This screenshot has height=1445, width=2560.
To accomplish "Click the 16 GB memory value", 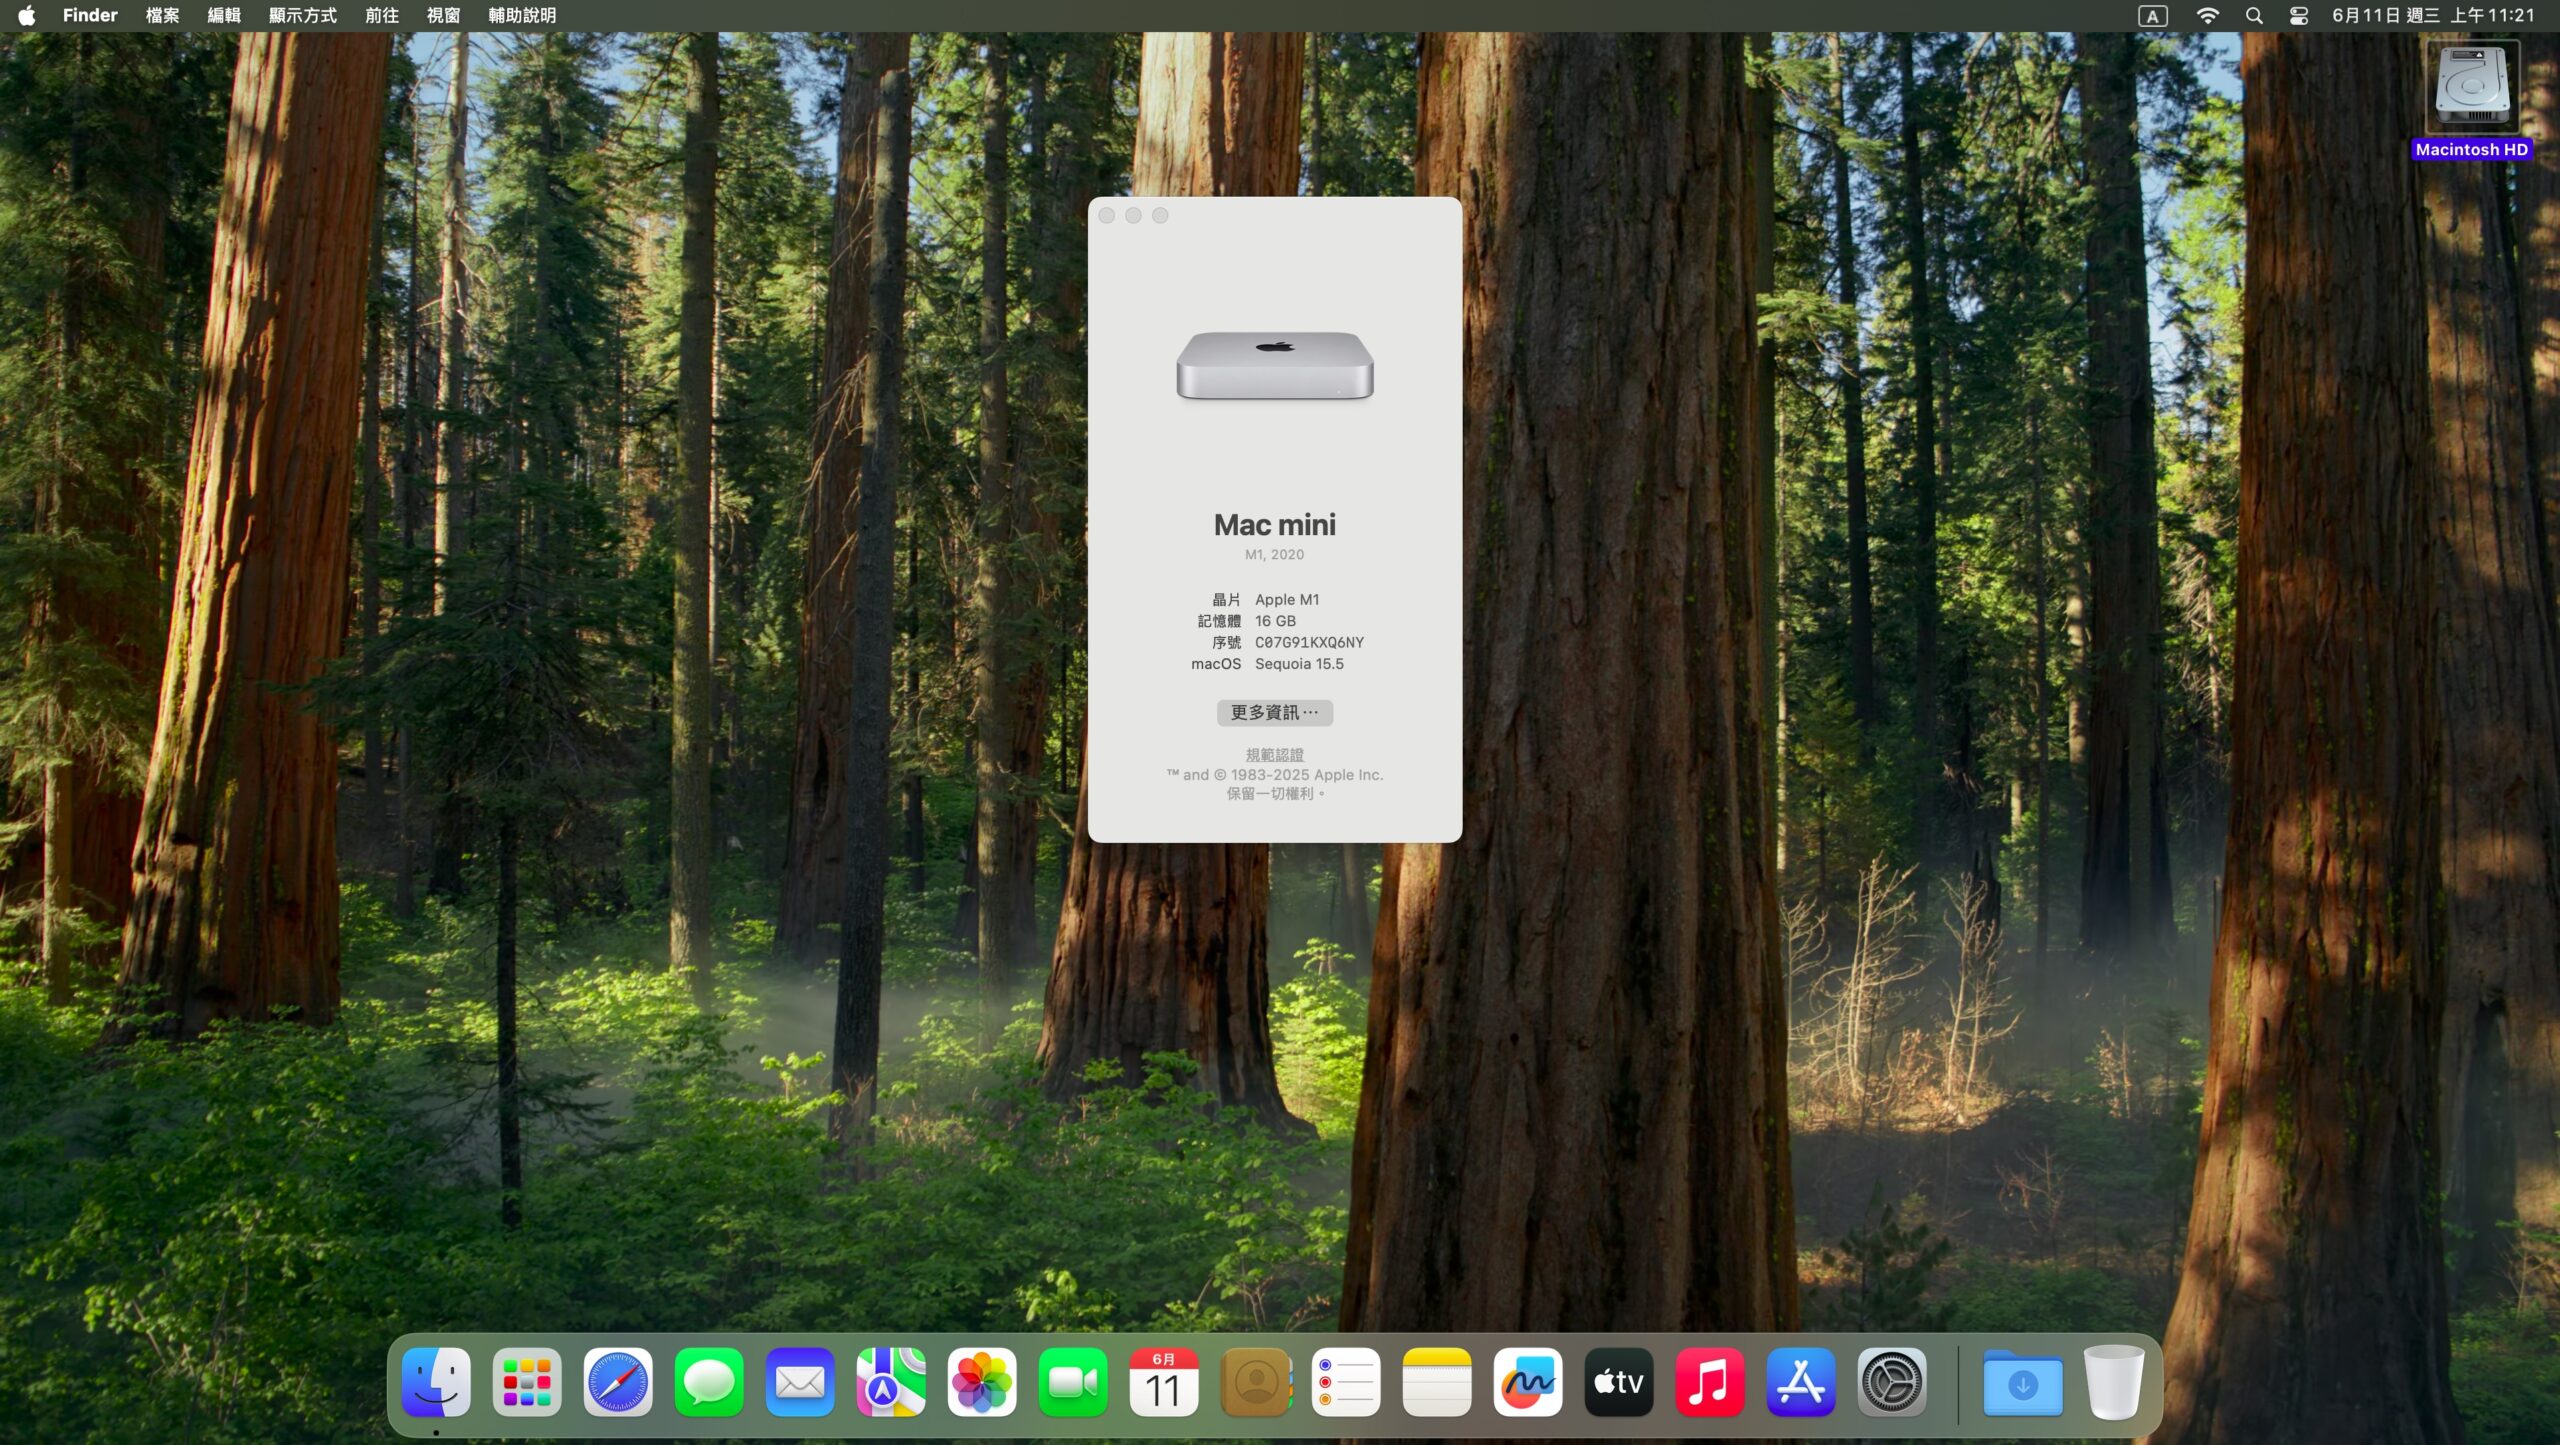I will [1275, 621].
